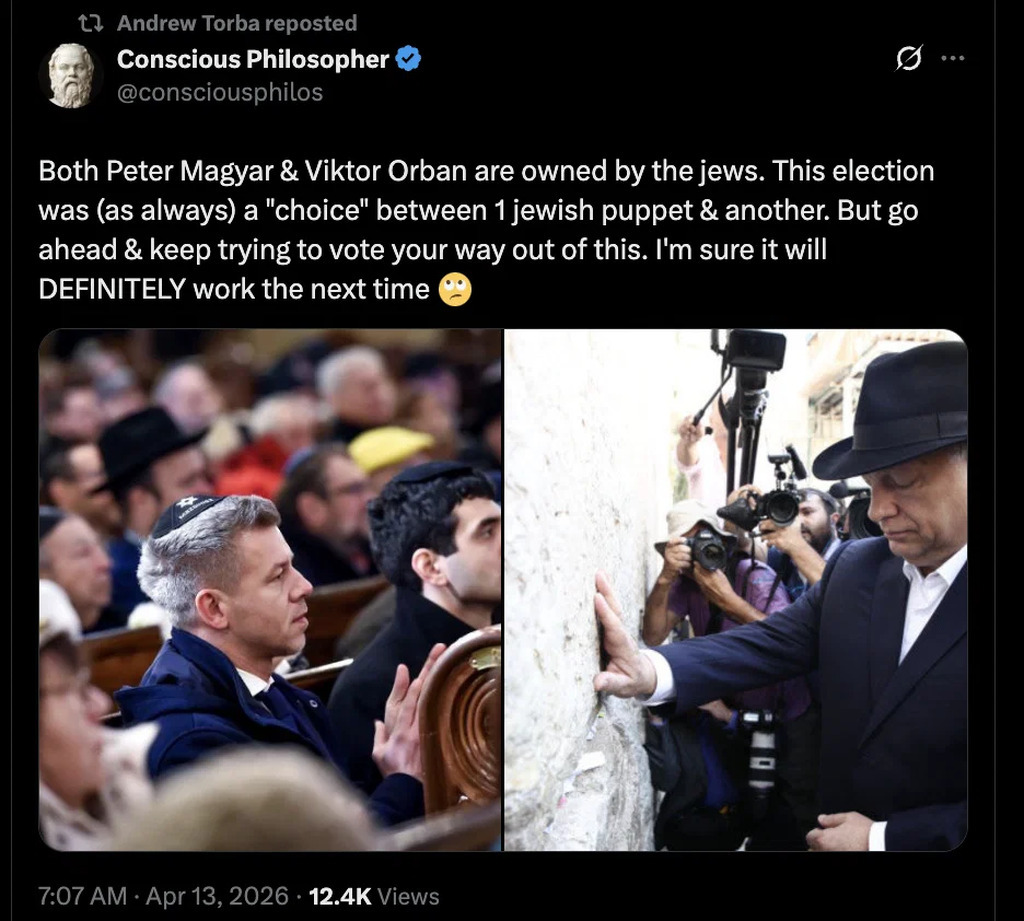Image resolution: width=1024 pixels, height=921 pixels.
Task: Click the capitalized word DEFINITELY in the post
Action: [x=112, y=289]
